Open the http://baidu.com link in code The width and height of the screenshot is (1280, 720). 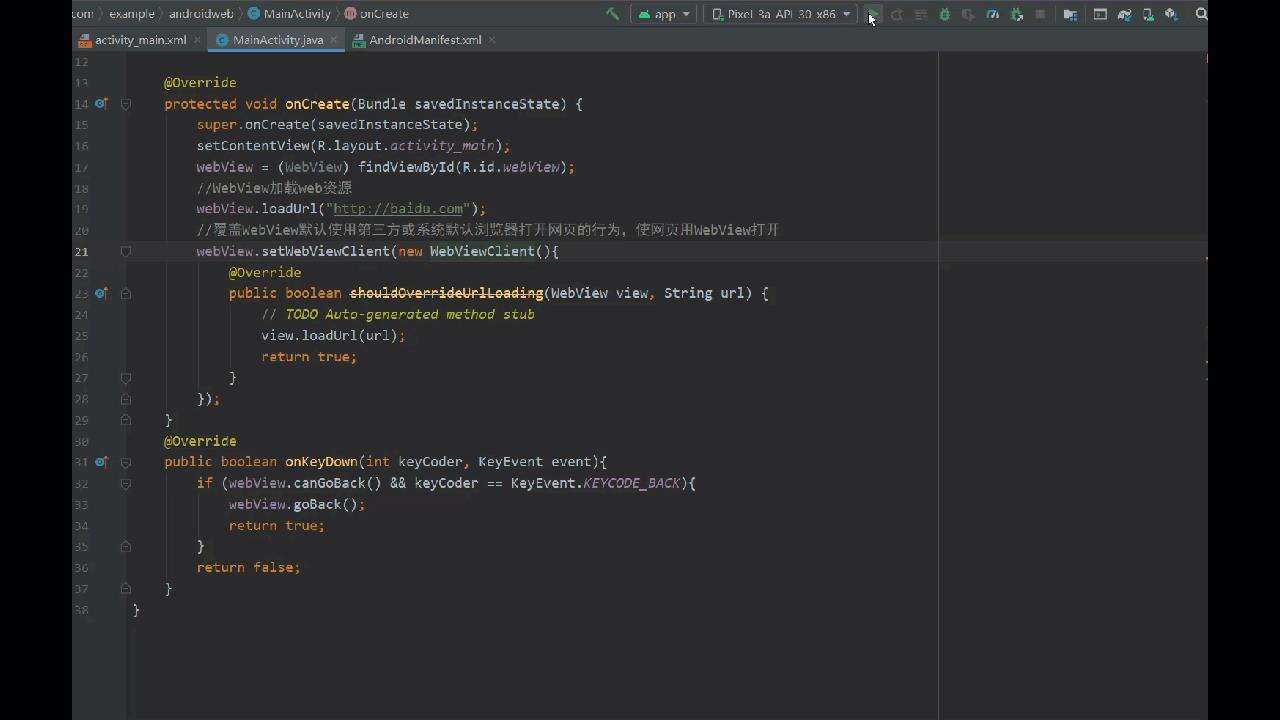tap(398, 209)
